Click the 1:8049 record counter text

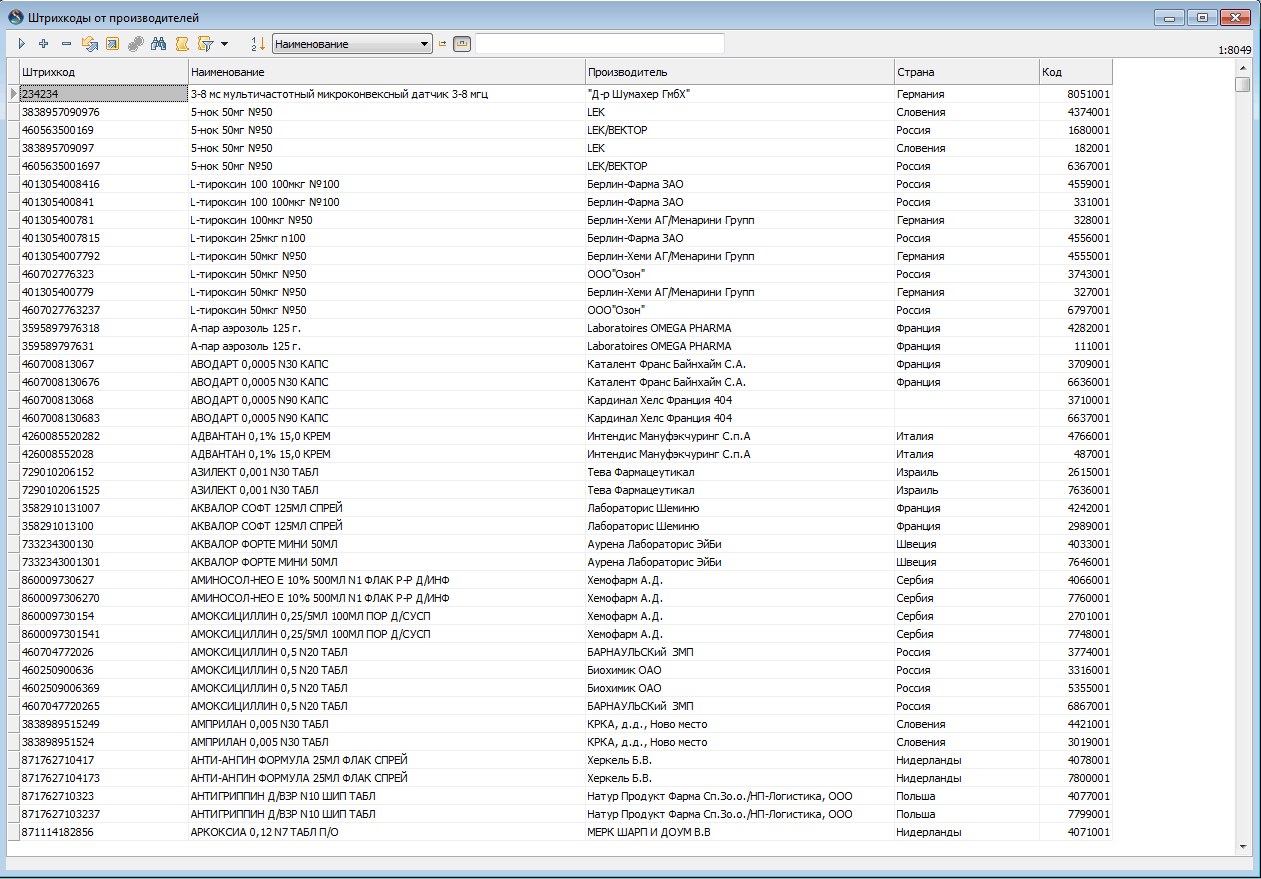[x=1234, y=49]
